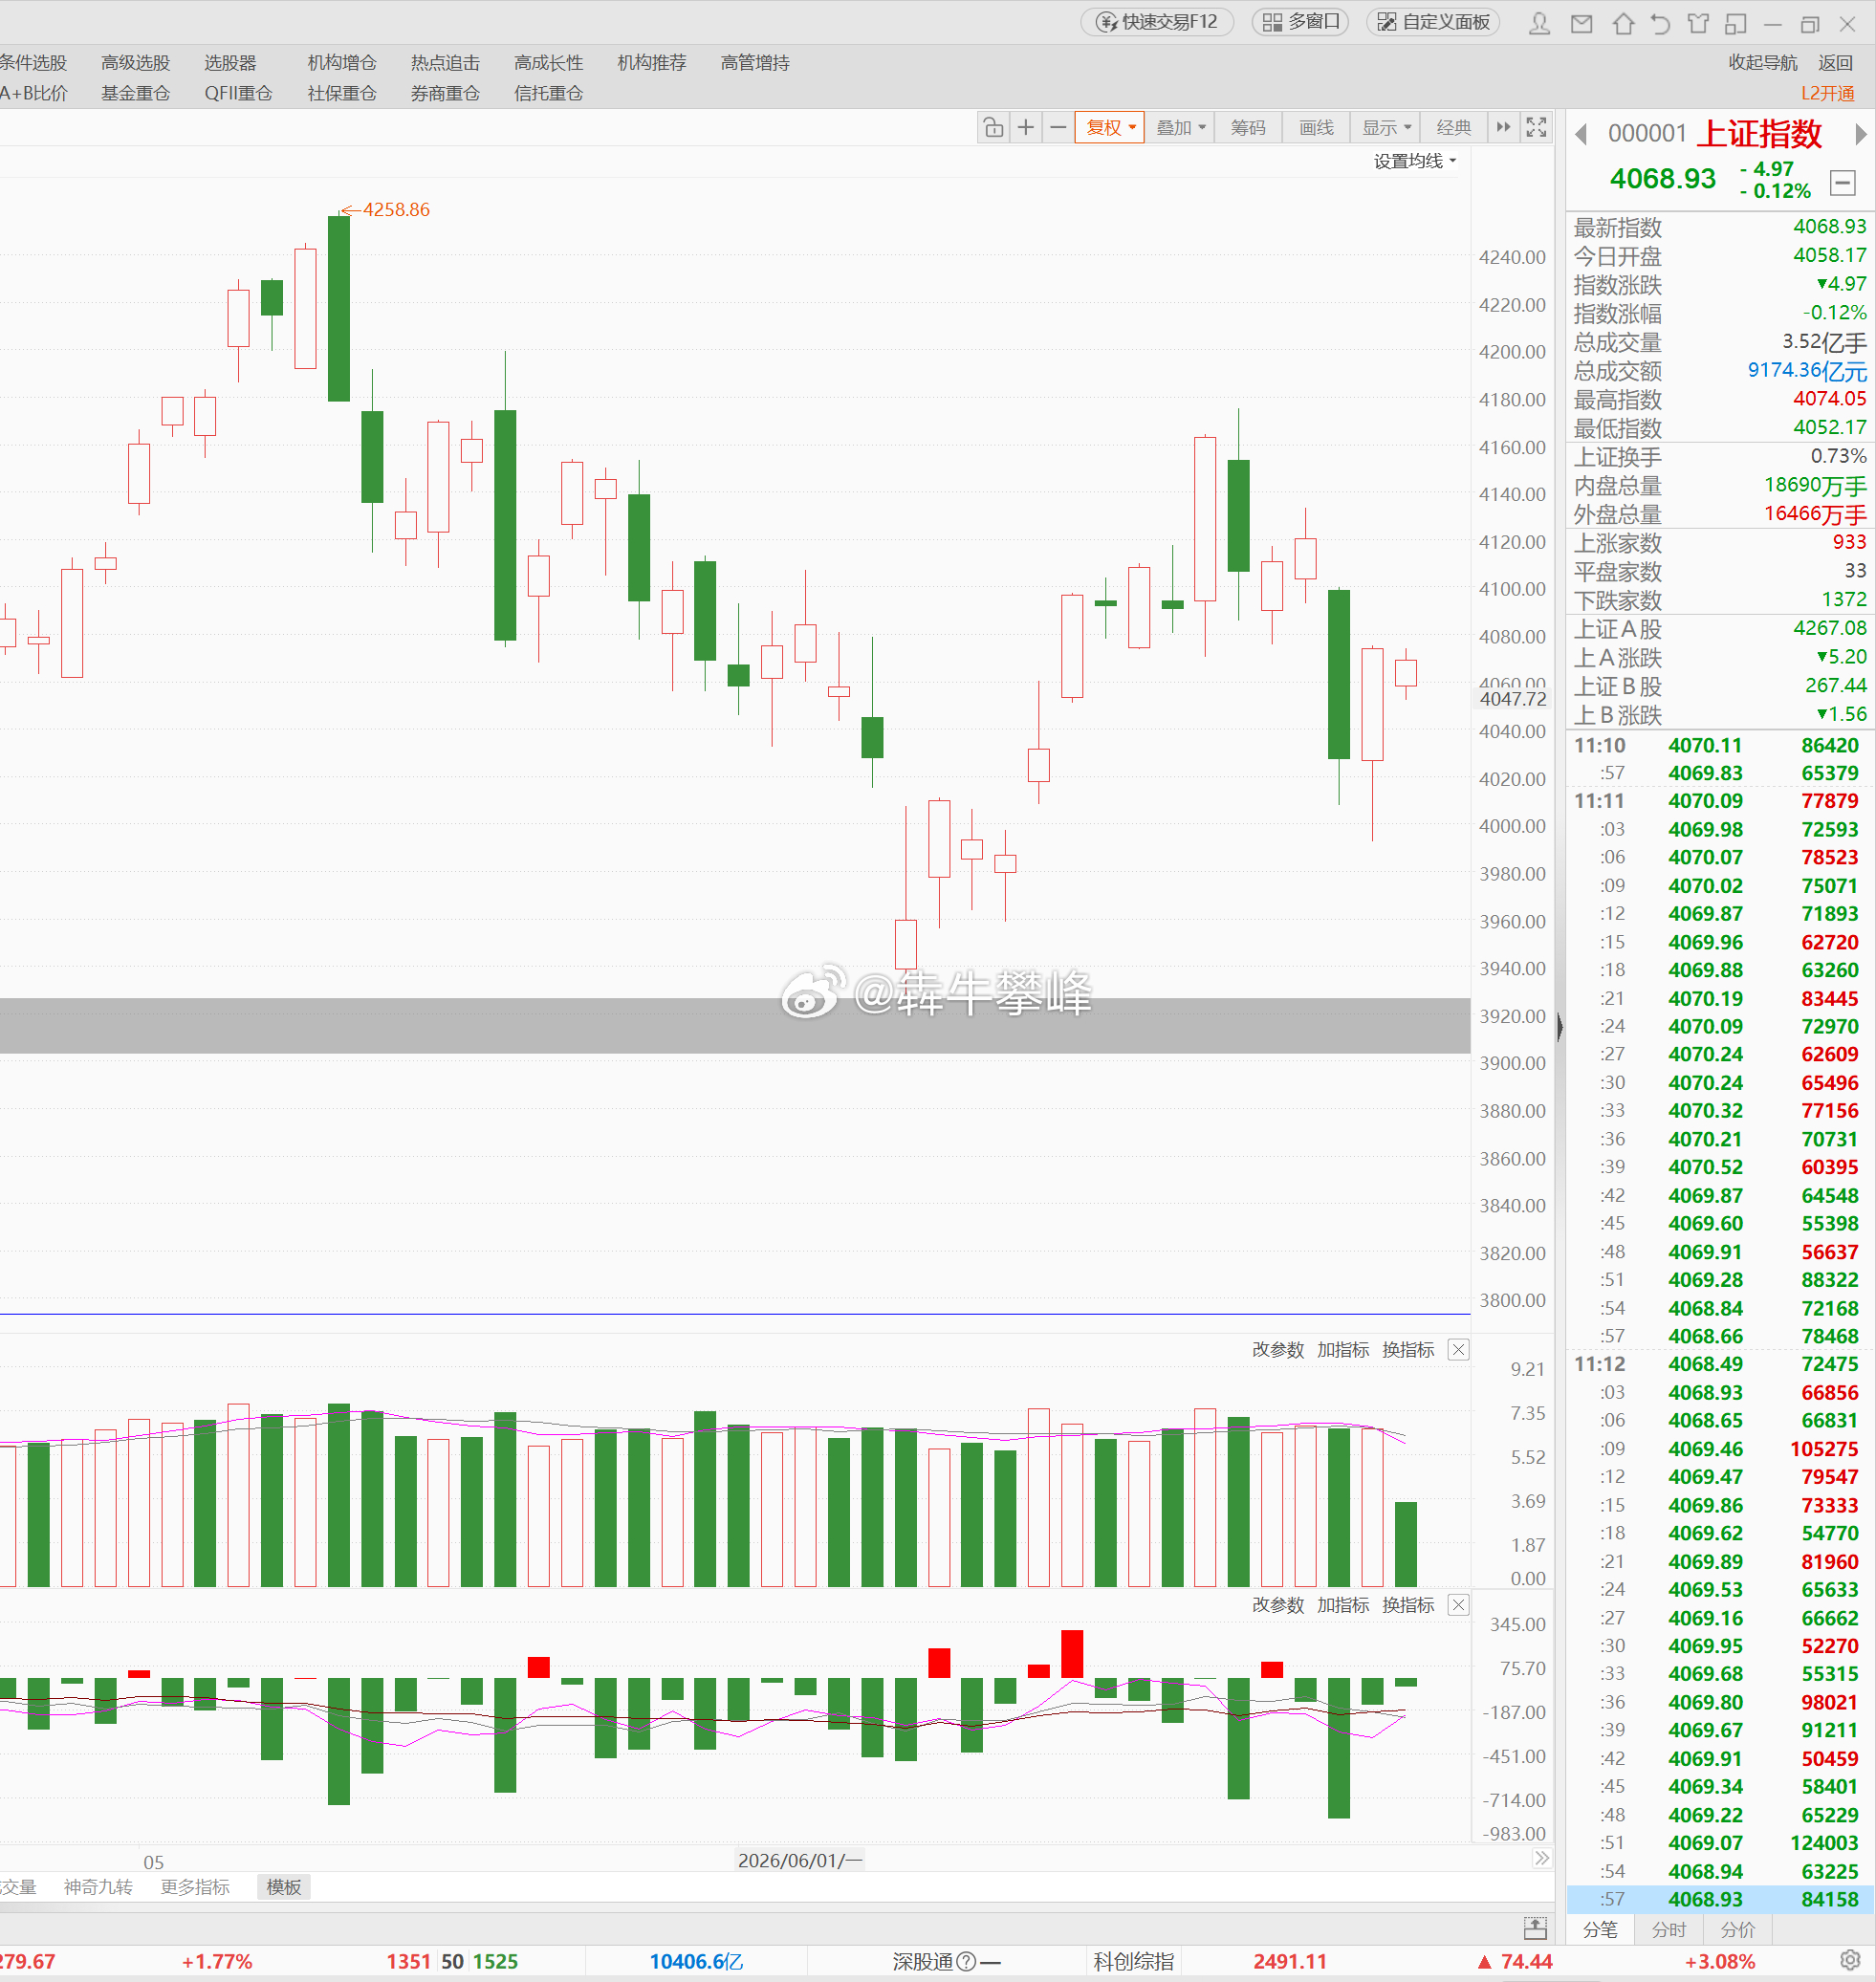
Task: Click 改参数 on lower indicator panel
Action: tap(1278, 1605)
